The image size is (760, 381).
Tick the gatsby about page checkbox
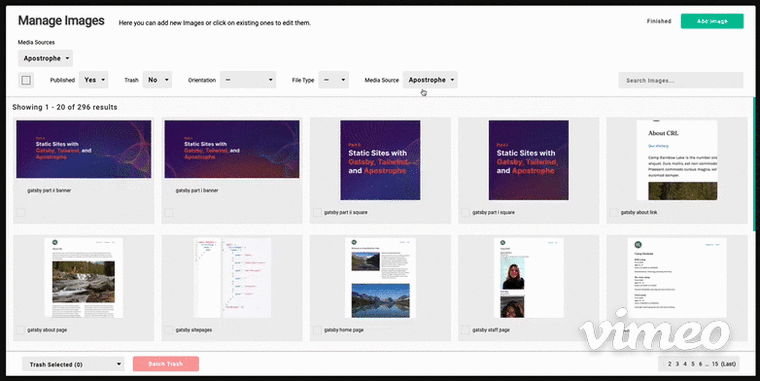[x=21, y=330]
